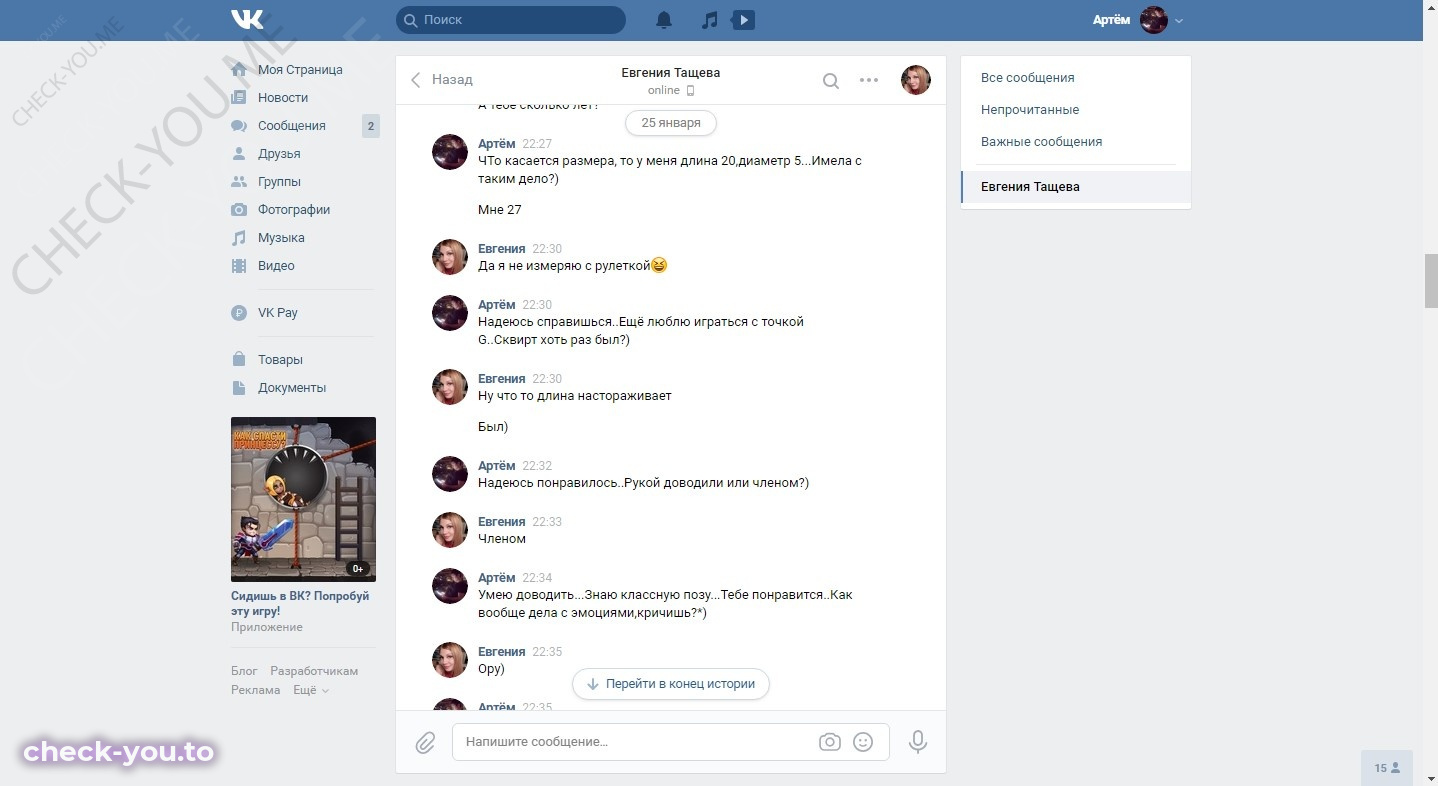Open Артём's avatar at 22:32

[x=450, y=474]
